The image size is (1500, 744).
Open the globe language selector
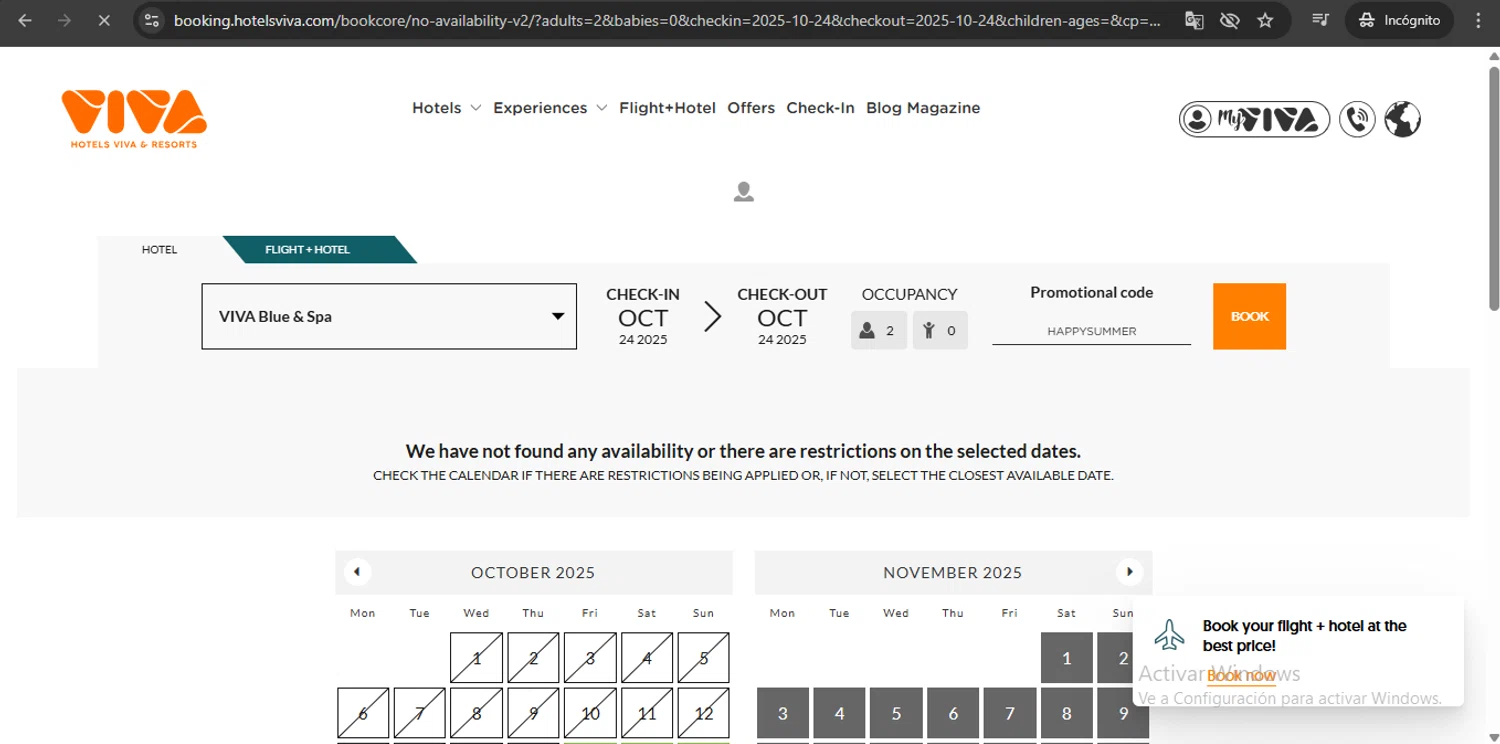tap(1403, 119)
